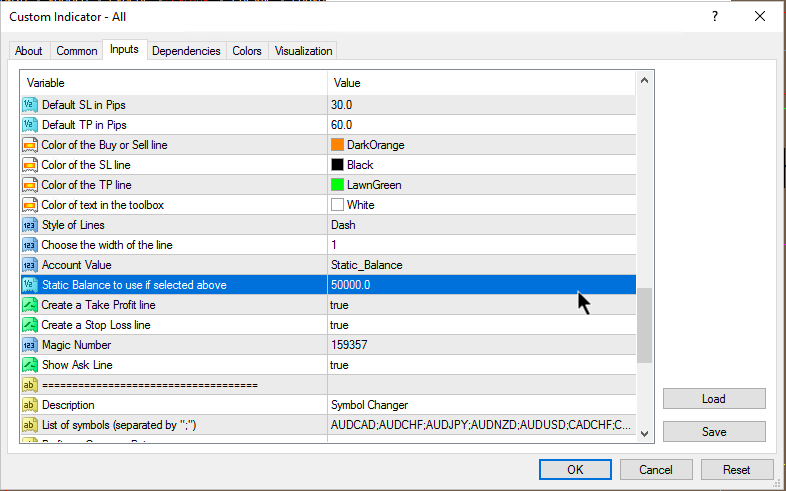The height and width of the screenshot is (491, 786).
Task: Select the Show Ask Line row label
Action: [77, 365]
